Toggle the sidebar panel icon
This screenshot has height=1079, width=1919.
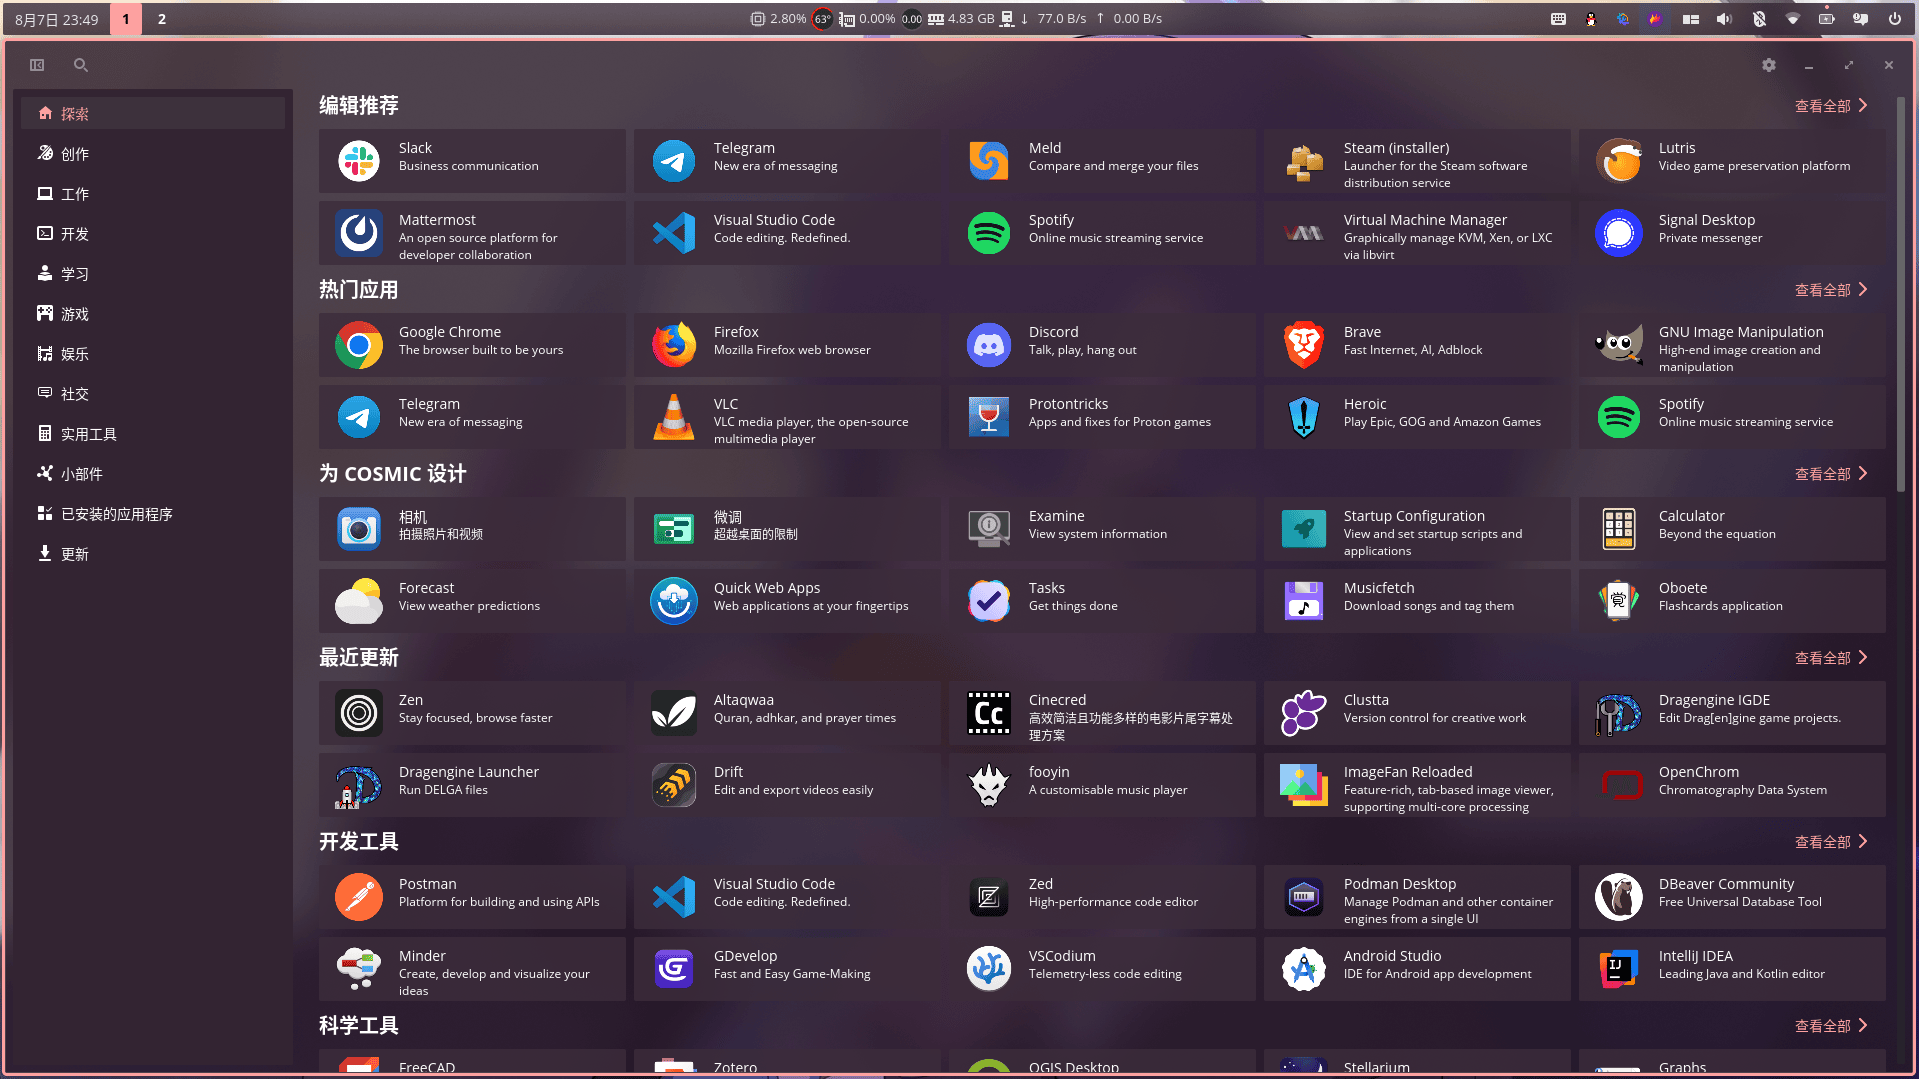[37, 65]
